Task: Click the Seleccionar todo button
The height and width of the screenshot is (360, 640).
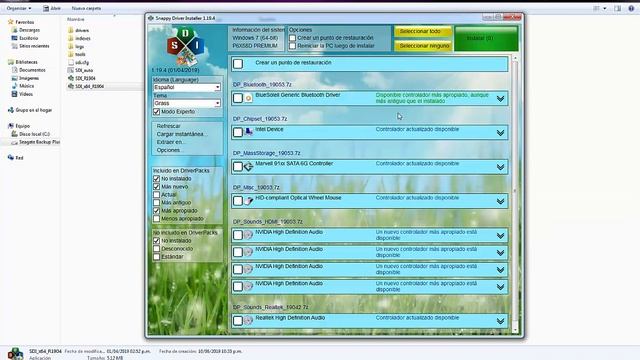Action: 423,31
